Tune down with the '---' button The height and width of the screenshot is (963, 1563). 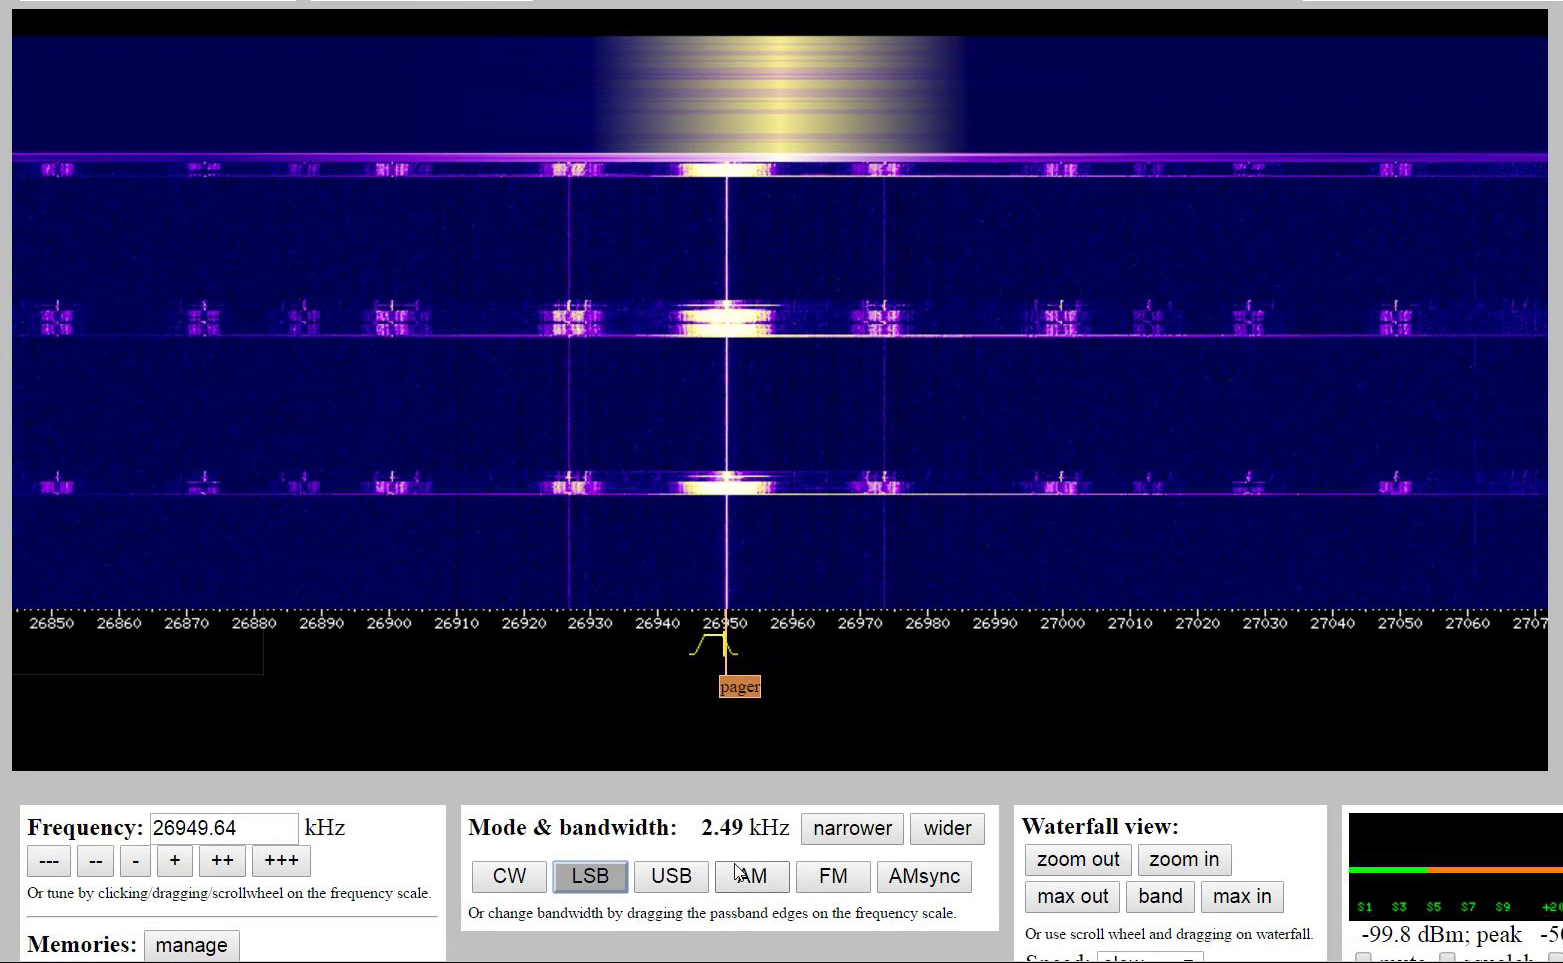point(49,861)
